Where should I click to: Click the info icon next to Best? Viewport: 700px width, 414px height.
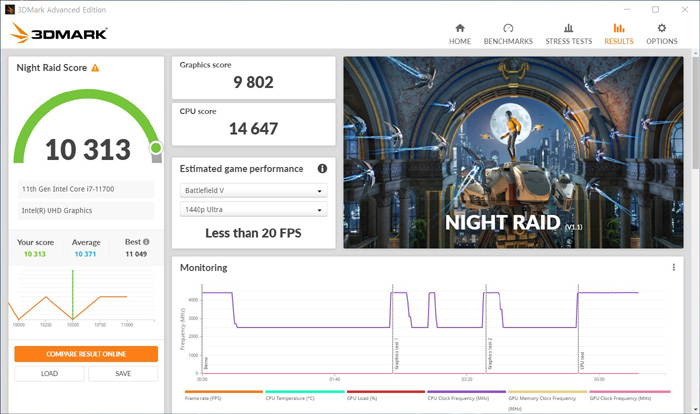[146, 242]
